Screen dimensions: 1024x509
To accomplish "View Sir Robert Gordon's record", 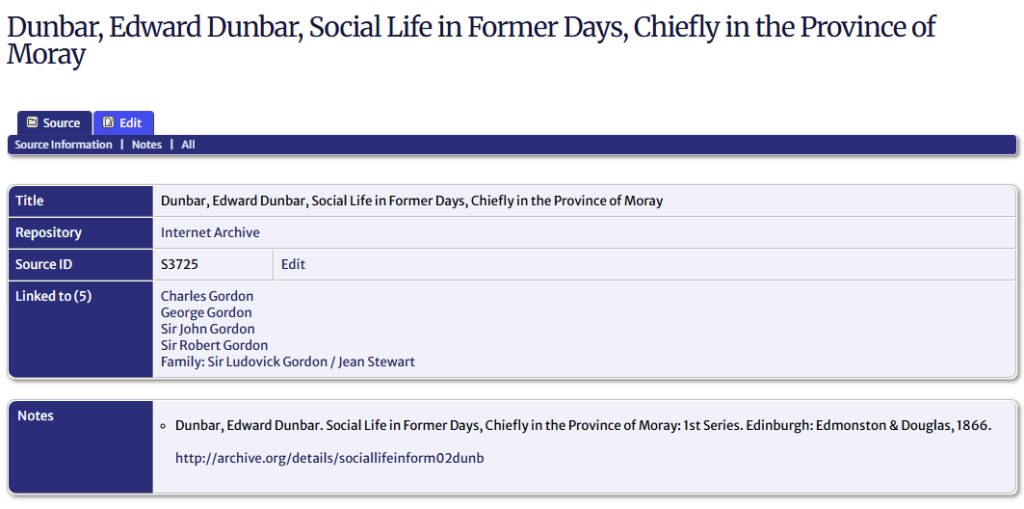I will (x=214, y=345).
